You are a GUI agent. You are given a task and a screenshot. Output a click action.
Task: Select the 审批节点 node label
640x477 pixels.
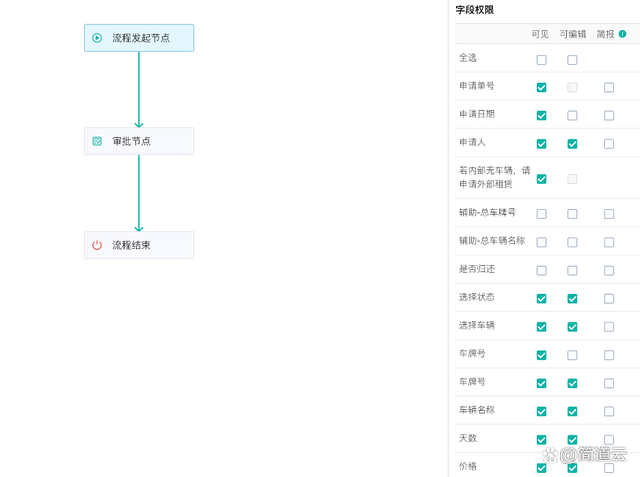(131, 141)
